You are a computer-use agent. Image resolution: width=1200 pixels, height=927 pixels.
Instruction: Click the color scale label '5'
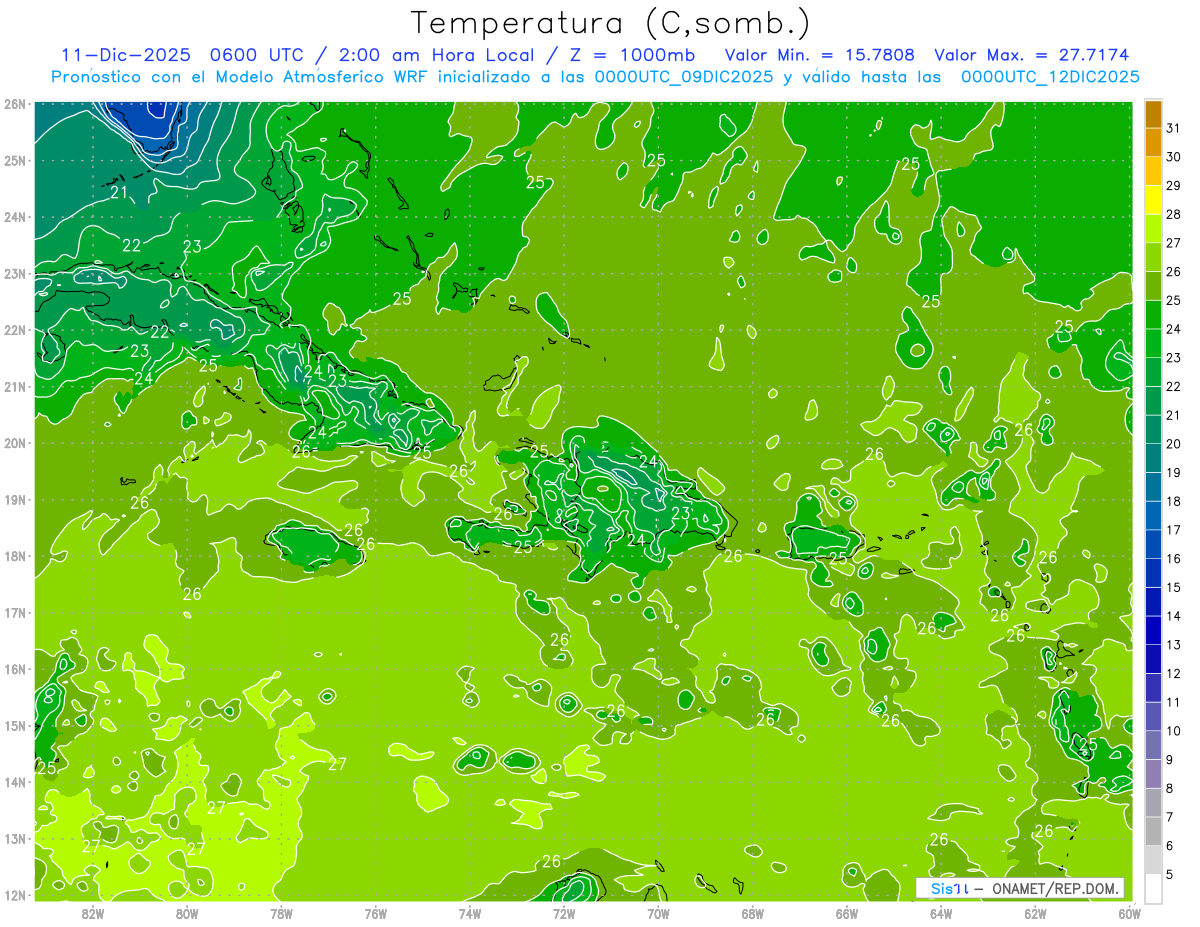(x=1171, y=874)
